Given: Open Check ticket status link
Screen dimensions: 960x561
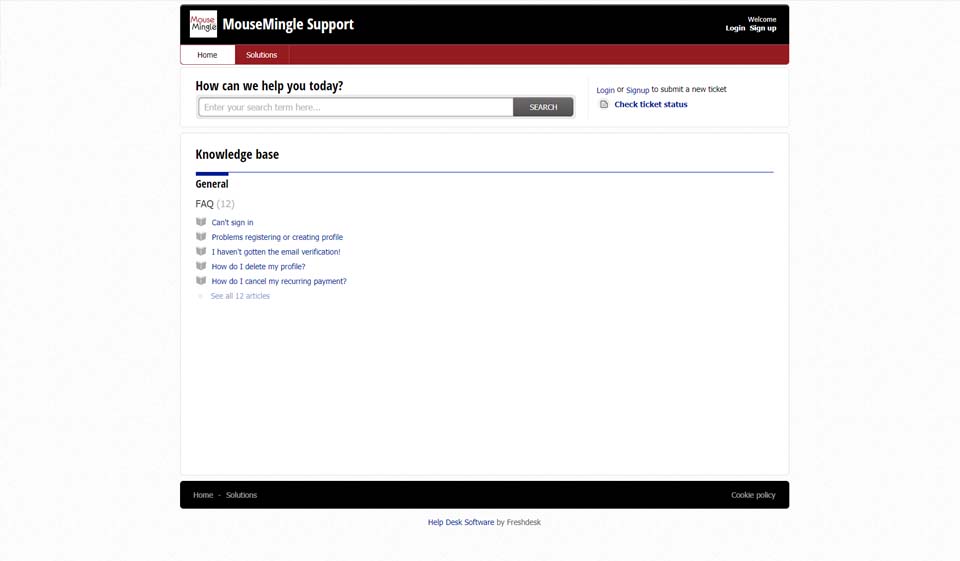Looking at the screenshot, I should (650, 104).
